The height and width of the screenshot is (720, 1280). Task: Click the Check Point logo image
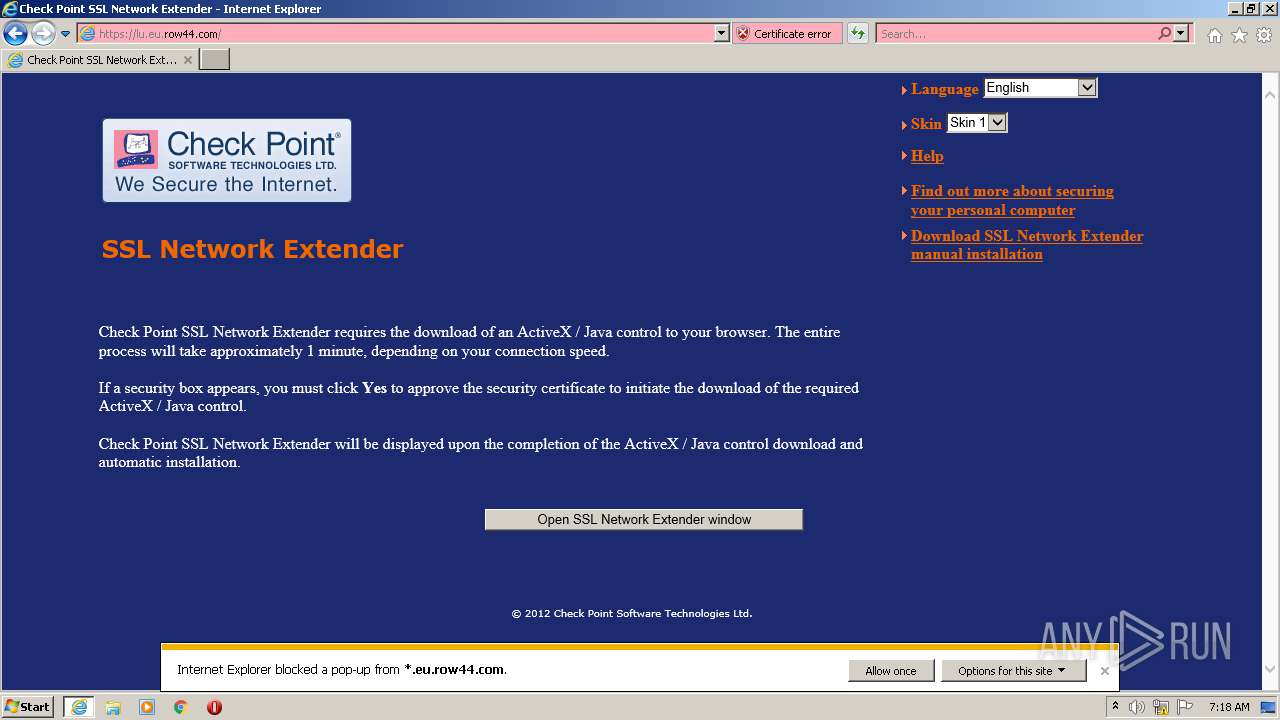[227, 160]
